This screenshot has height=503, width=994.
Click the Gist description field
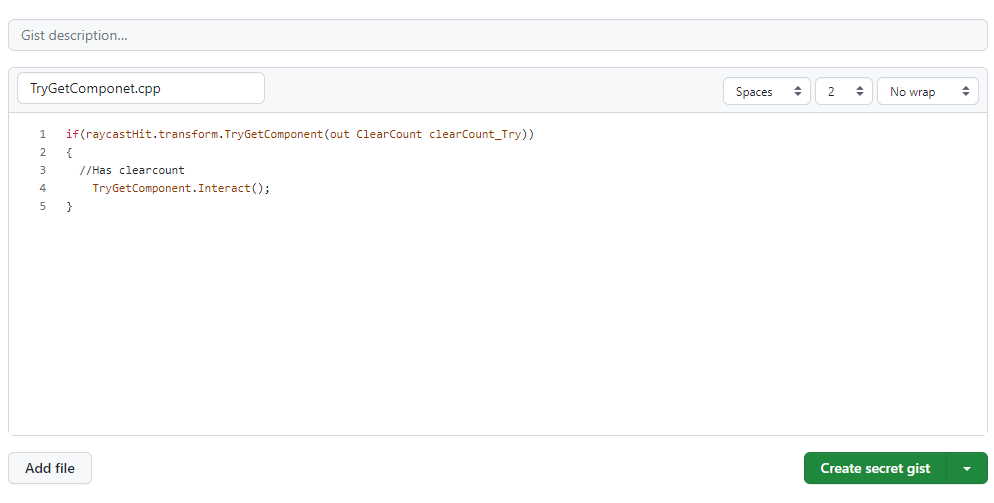[x=498, y=36]
